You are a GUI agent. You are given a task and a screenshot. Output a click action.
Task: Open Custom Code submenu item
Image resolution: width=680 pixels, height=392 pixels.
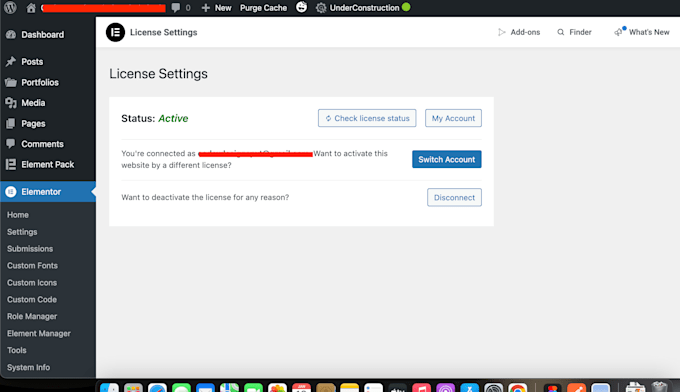32,300
